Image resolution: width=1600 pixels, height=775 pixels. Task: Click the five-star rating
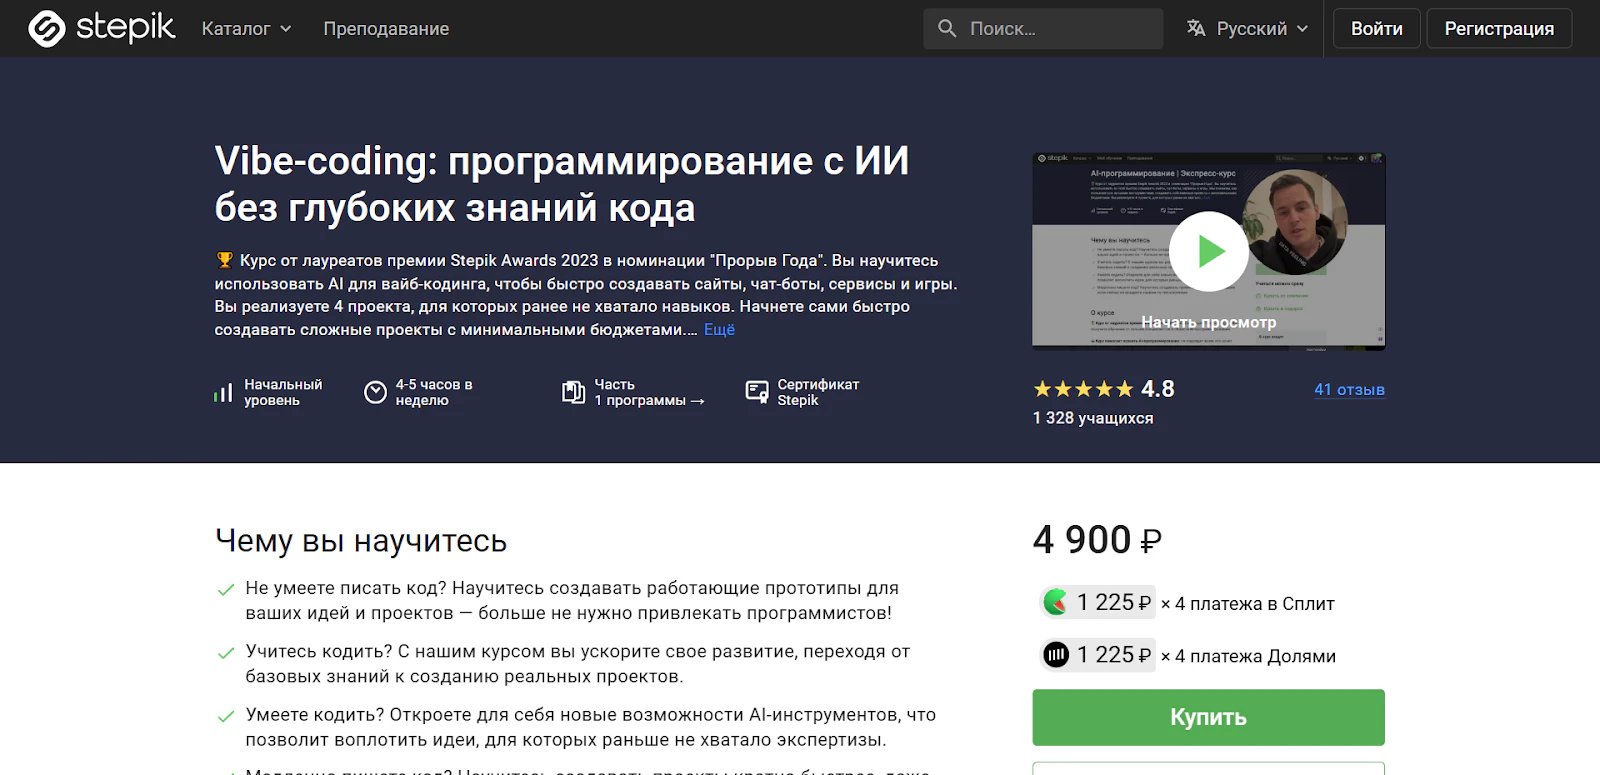[1083, 389]
